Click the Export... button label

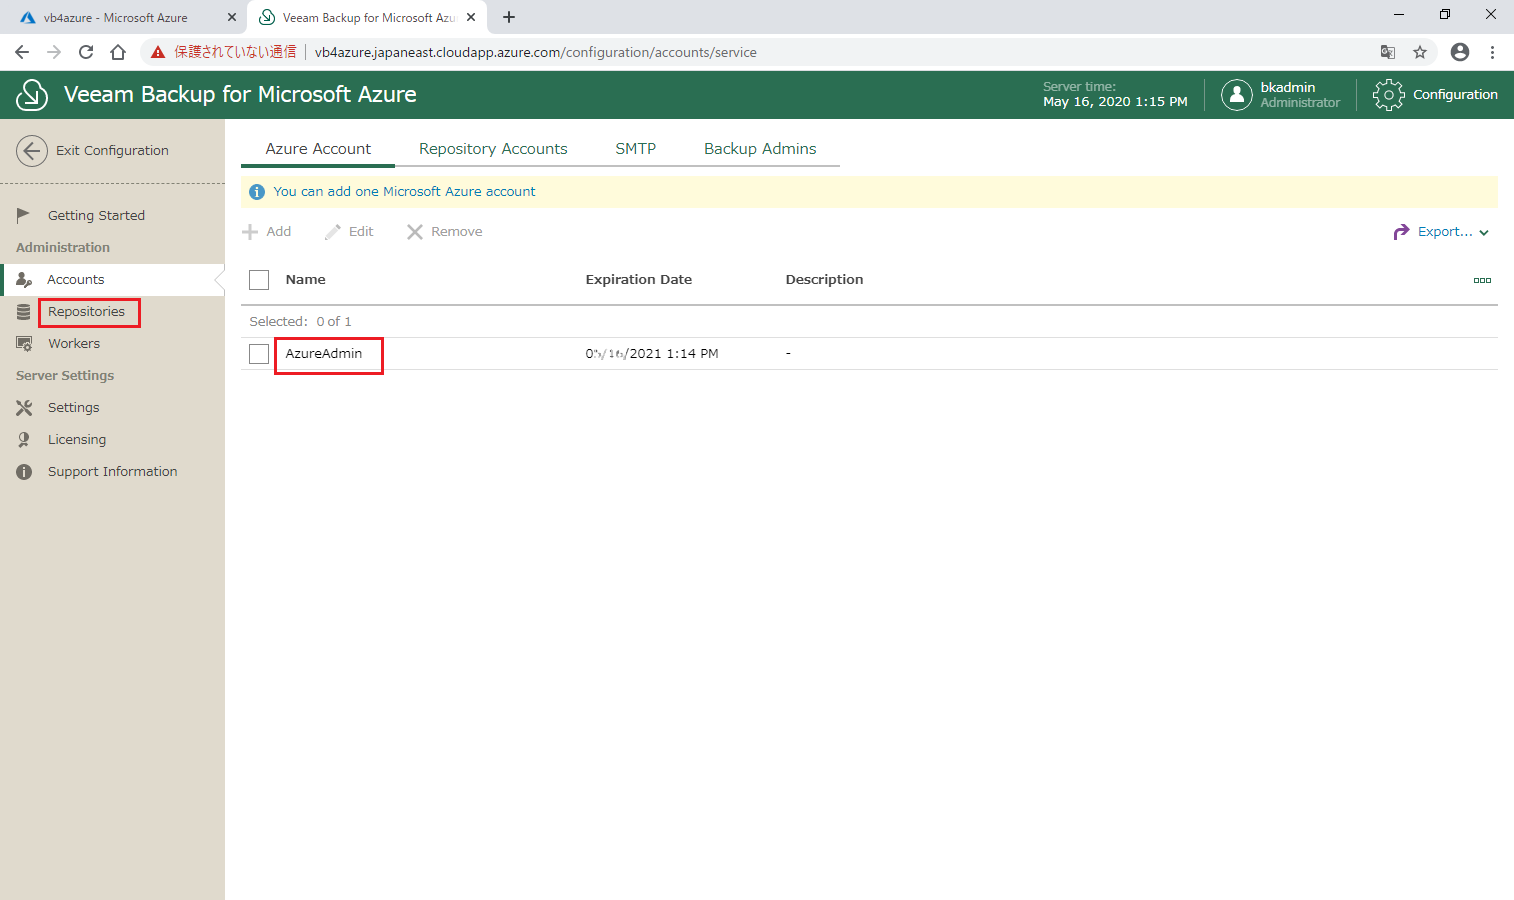click(1445, 232)
